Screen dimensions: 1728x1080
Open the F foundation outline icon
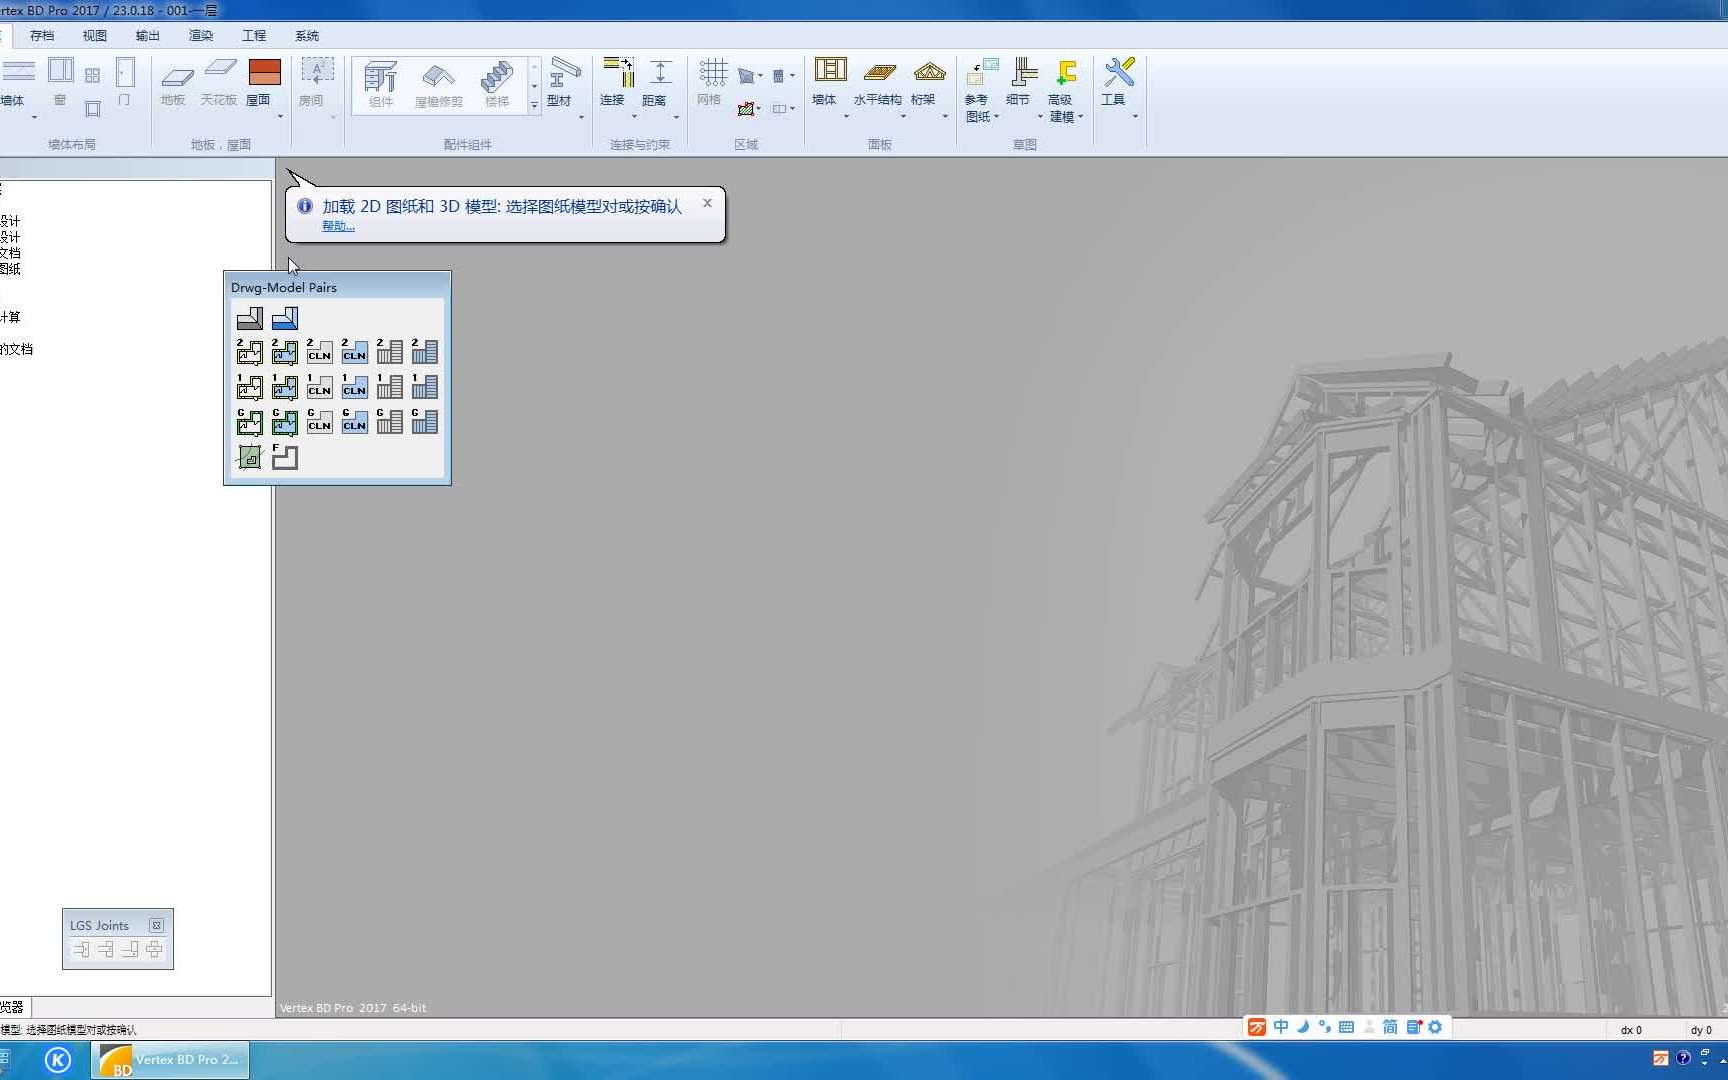coord(285,457)
